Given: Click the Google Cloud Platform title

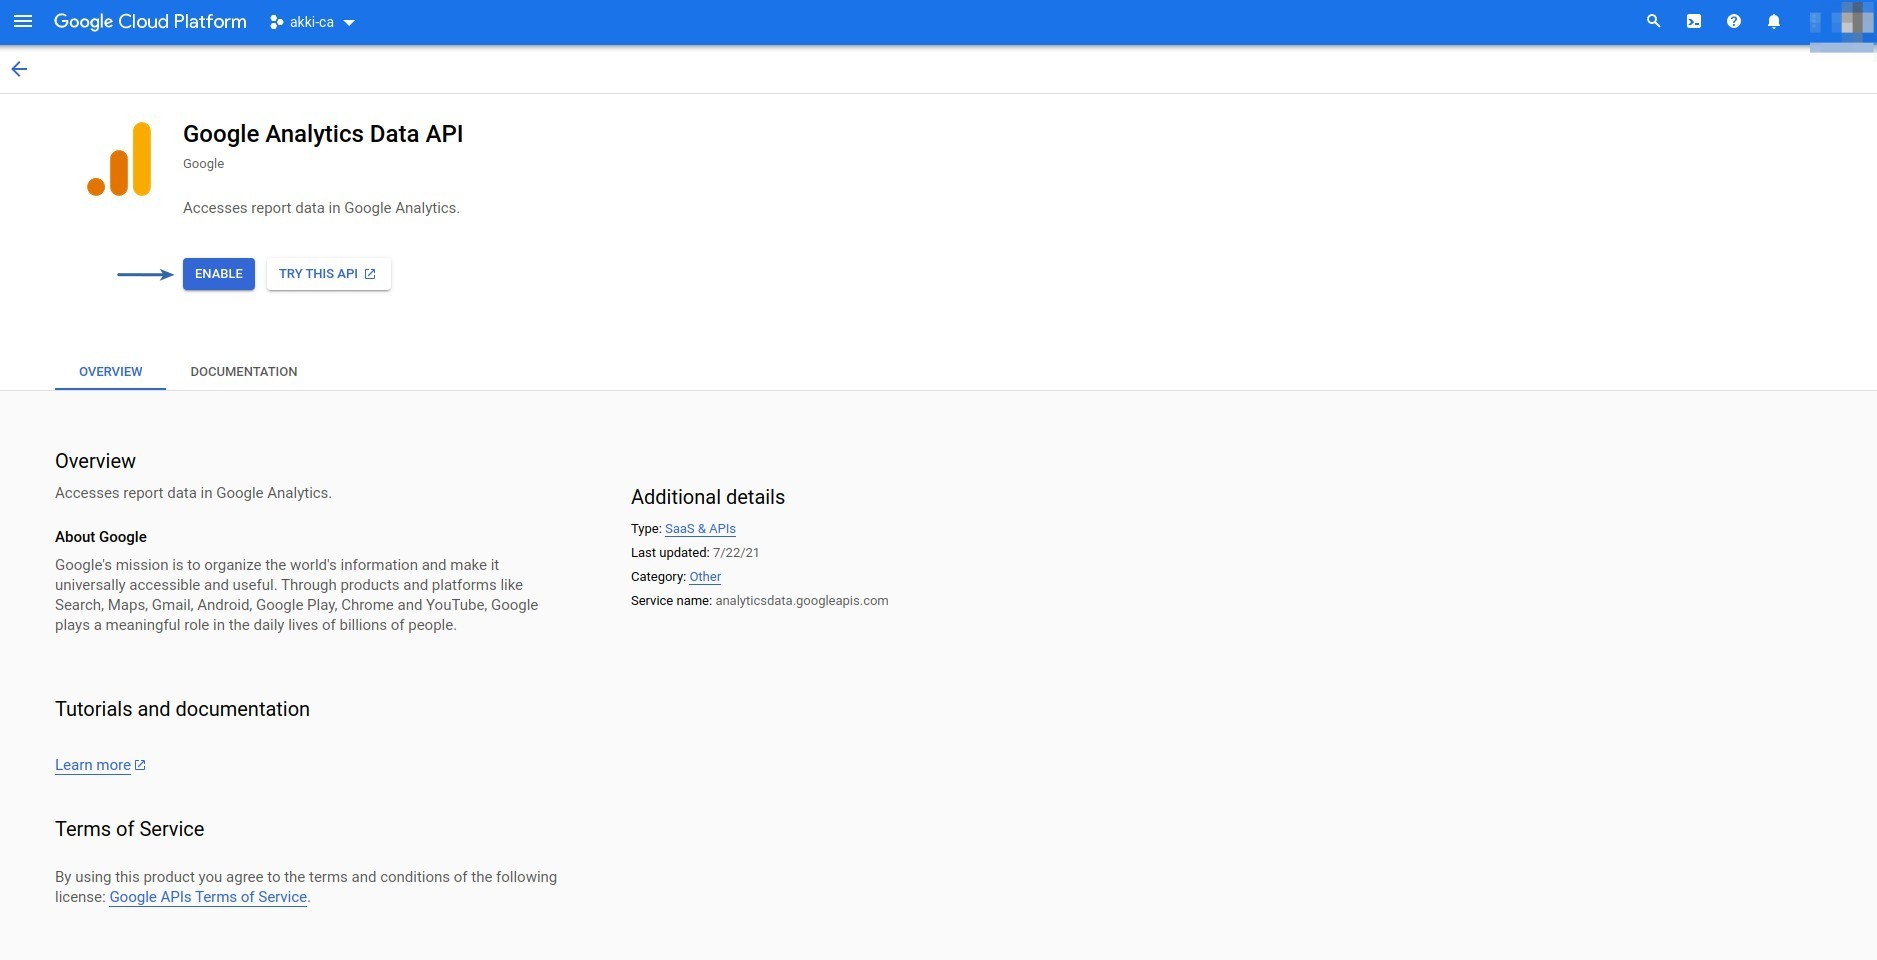Looking at the screenshot, I should [x=150, y=22].
